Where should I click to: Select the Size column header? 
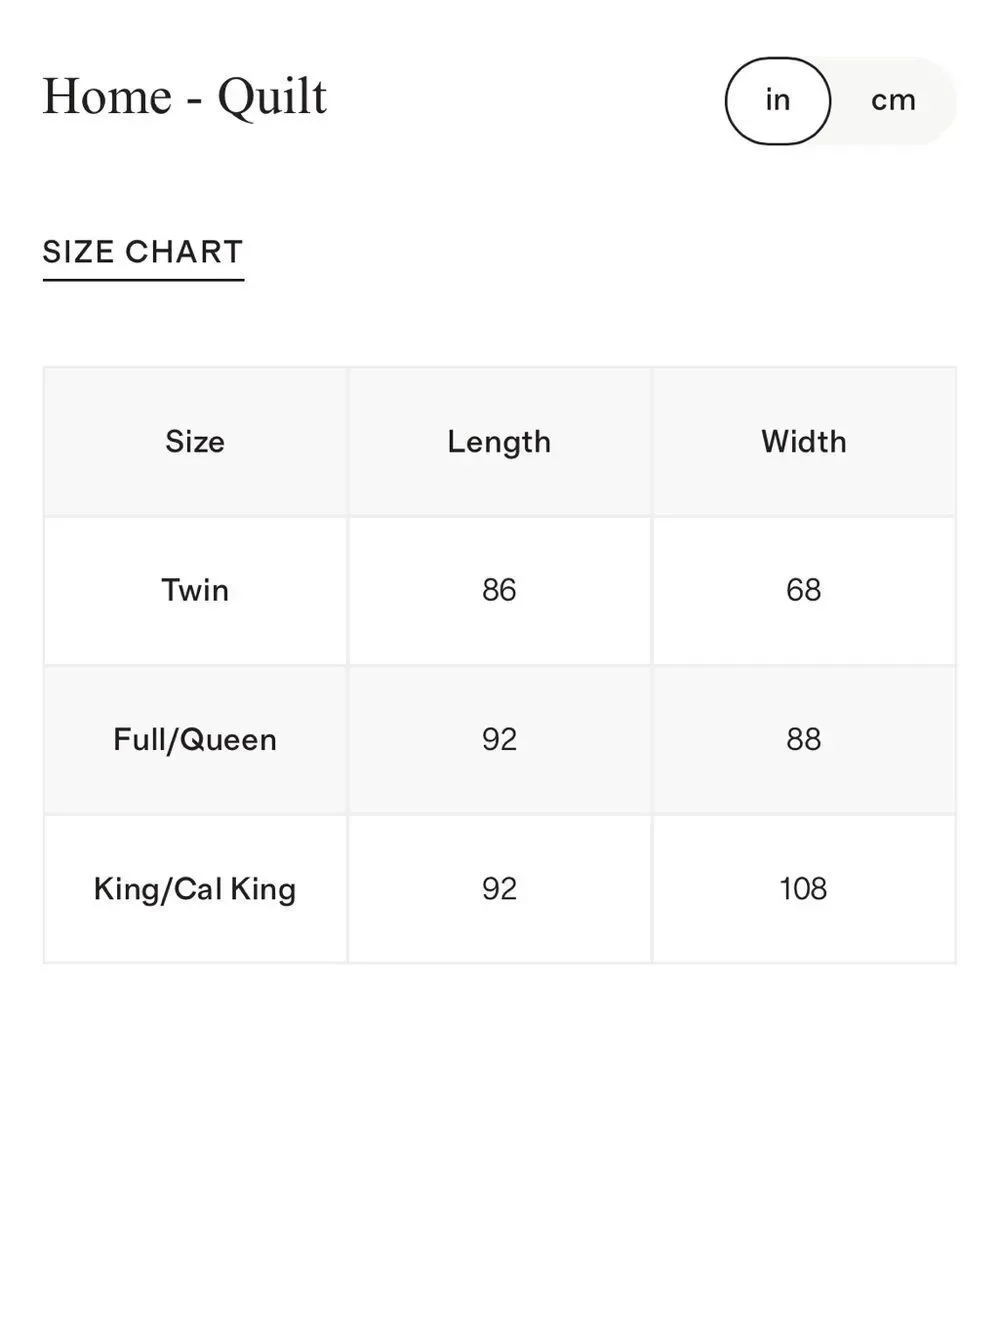click(x=195, y=442)
